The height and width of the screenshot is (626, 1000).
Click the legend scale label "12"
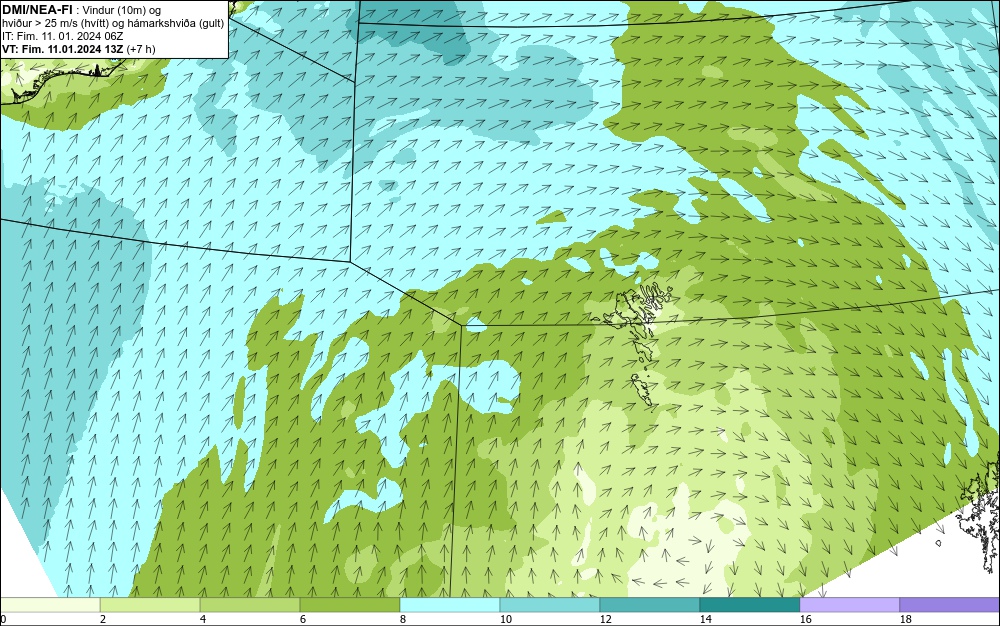click(x=605, y=619)
